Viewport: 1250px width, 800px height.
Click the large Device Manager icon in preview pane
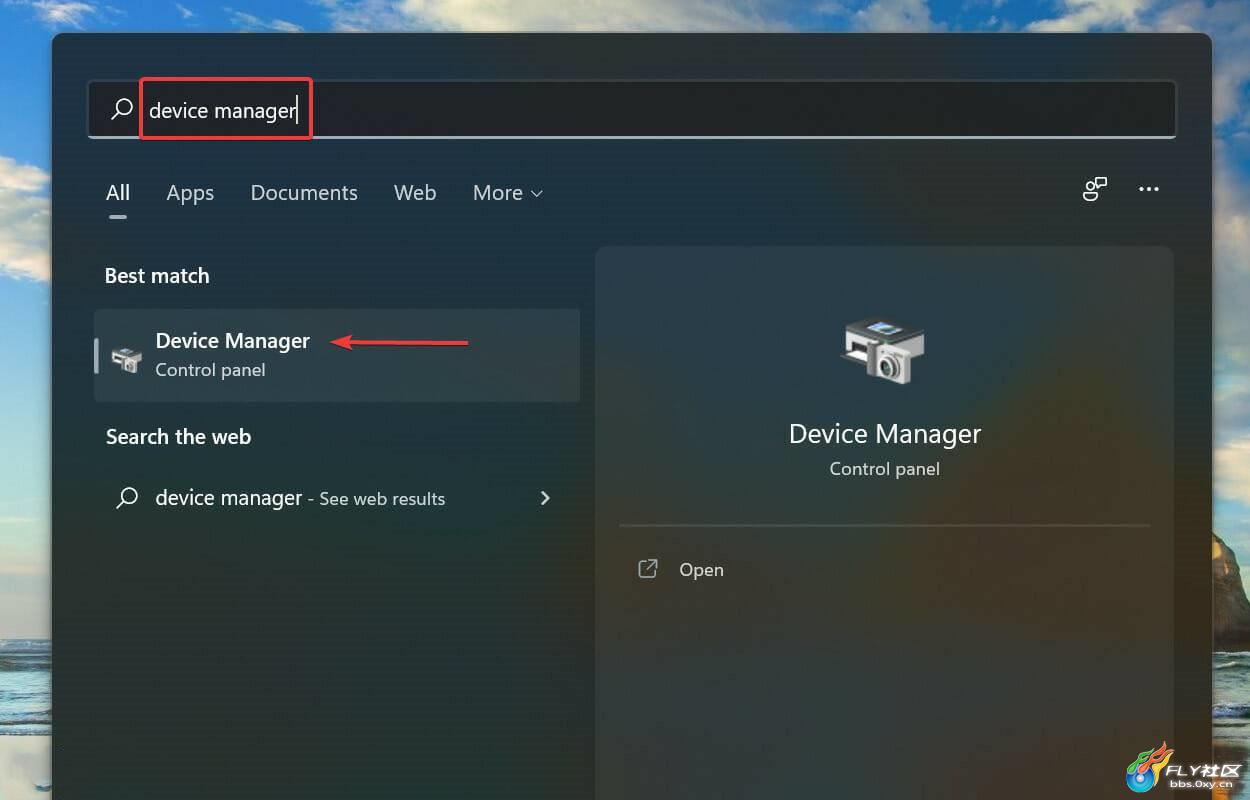point(884,348)
